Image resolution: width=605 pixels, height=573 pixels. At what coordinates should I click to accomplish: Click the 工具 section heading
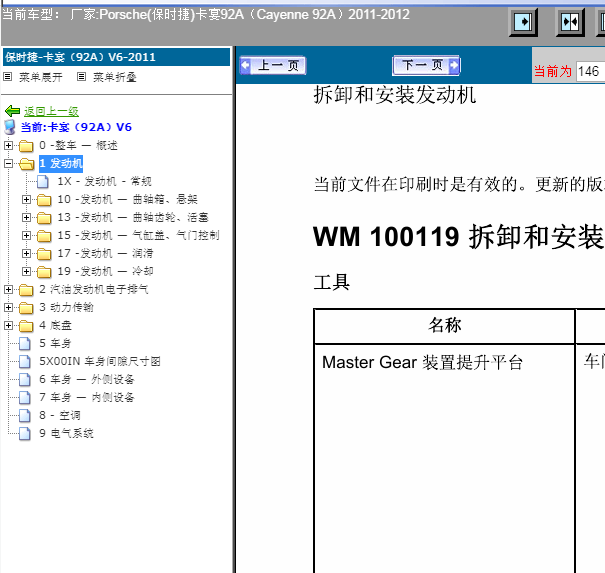point(332,282)
